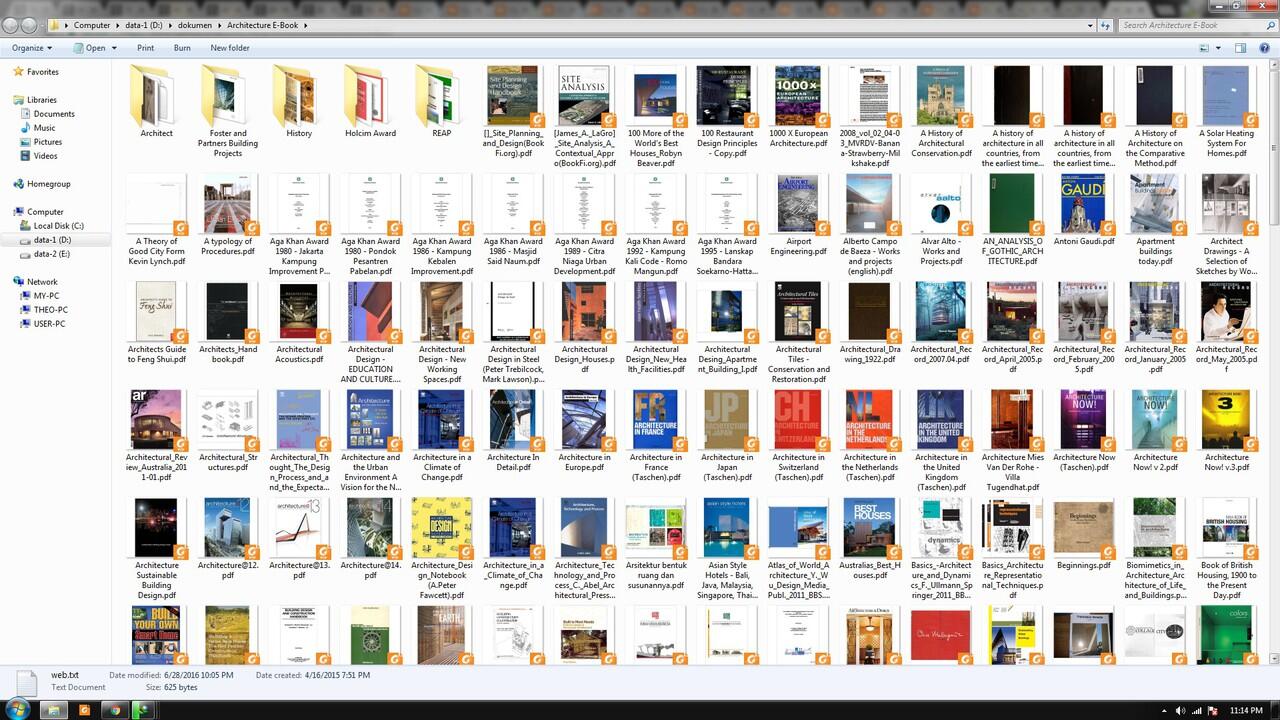
Task: Open the Holcim Award folder
Action: (x=370, y=100)
